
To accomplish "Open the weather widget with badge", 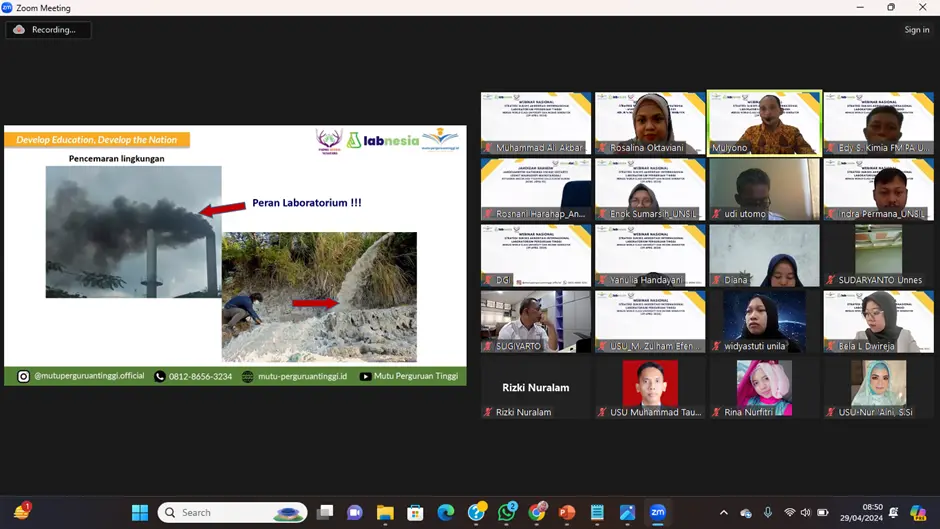I will click(x=22, y=512).
